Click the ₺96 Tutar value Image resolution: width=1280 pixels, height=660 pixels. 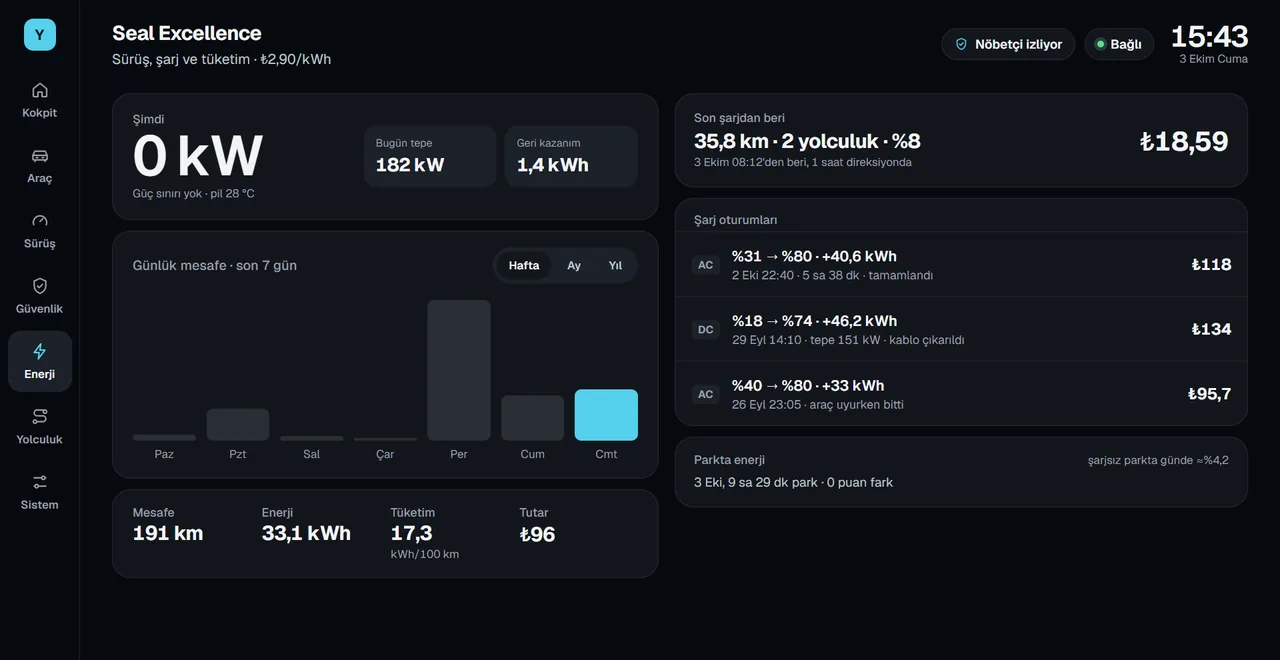click(x=537, y=534)
